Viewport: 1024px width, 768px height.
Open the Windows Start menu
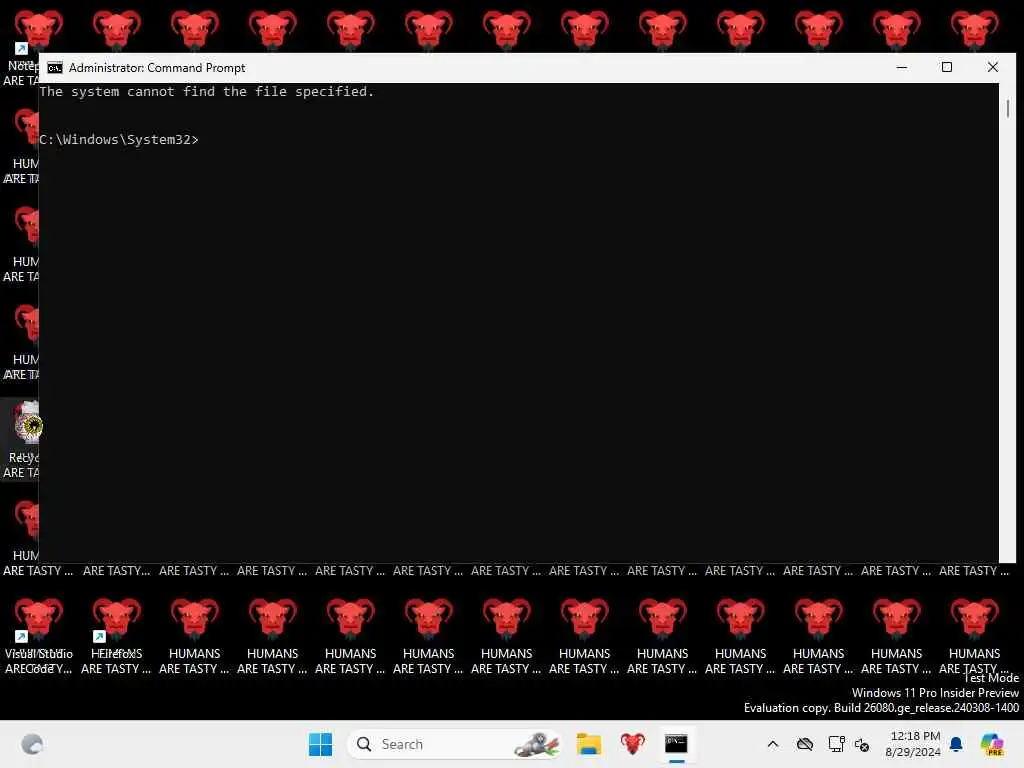[x=320, y=744]
